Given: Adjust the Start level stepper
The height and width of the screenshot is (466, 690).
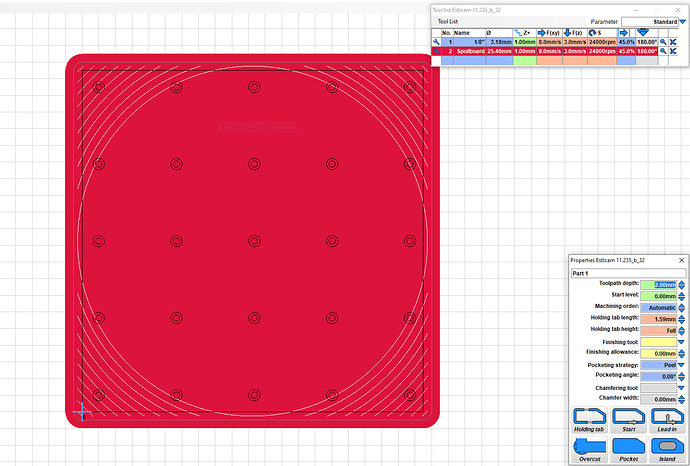Looking at the screenshot, I should [682, 296].
